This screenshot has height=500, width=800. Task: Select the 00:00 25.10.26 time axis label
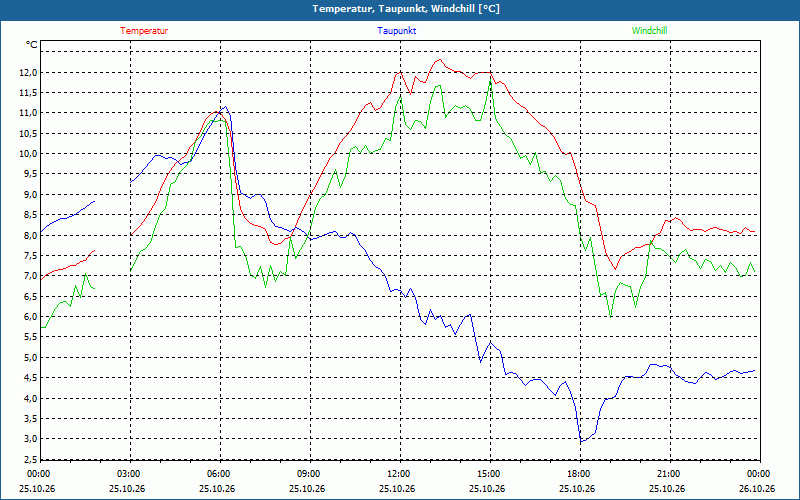pos(37,481)
